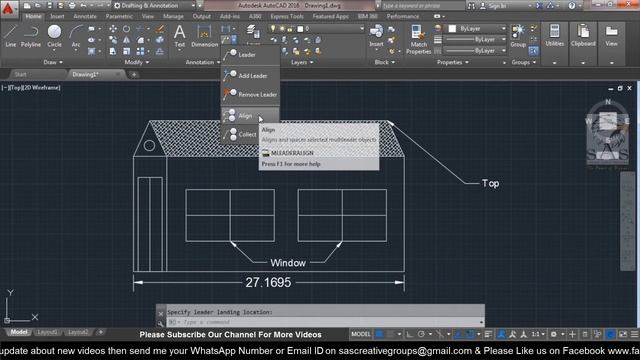Add a new drawing tab with plus
The width and height of the screenshot is (640, 360).
[x=134, y=74]
